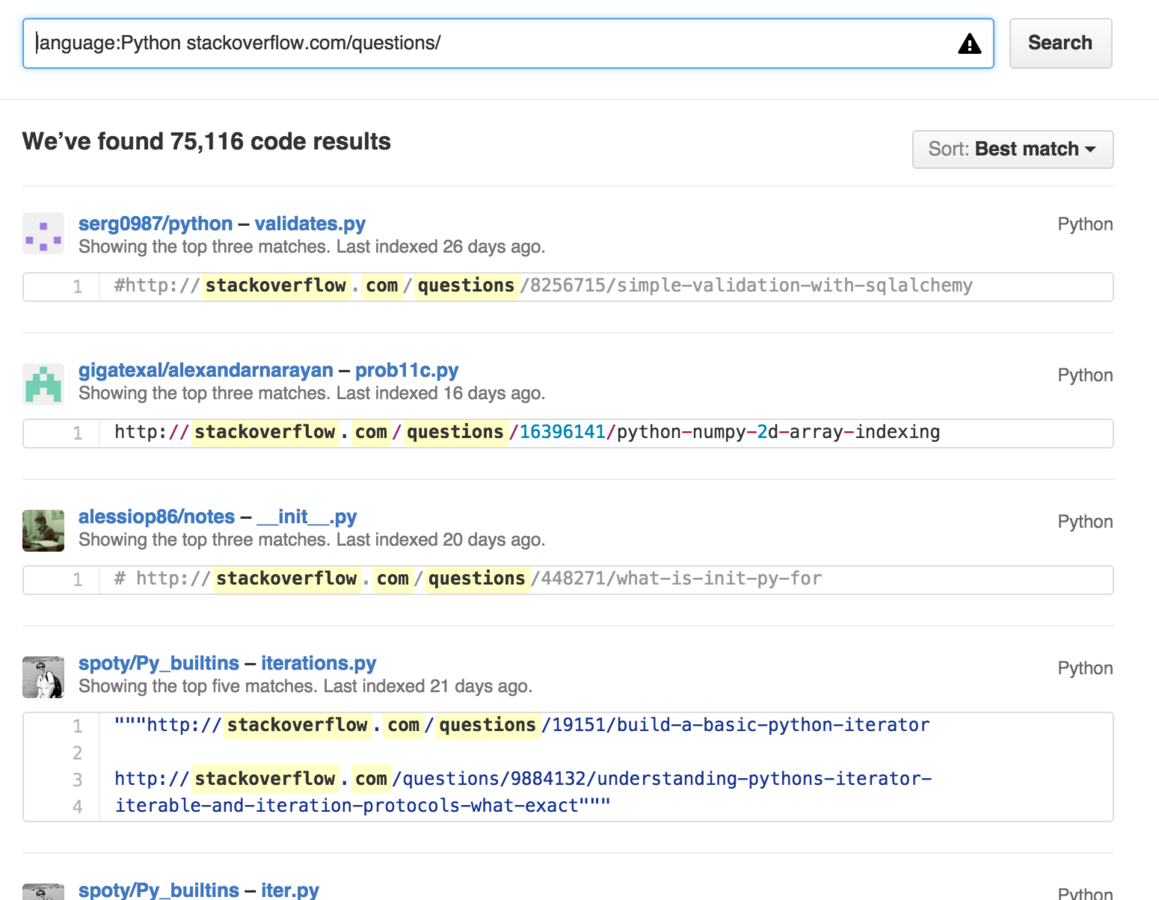Open the alessiop86 user avatar
The width and height of the screenshot is (1159, 900).
[43, 531]
